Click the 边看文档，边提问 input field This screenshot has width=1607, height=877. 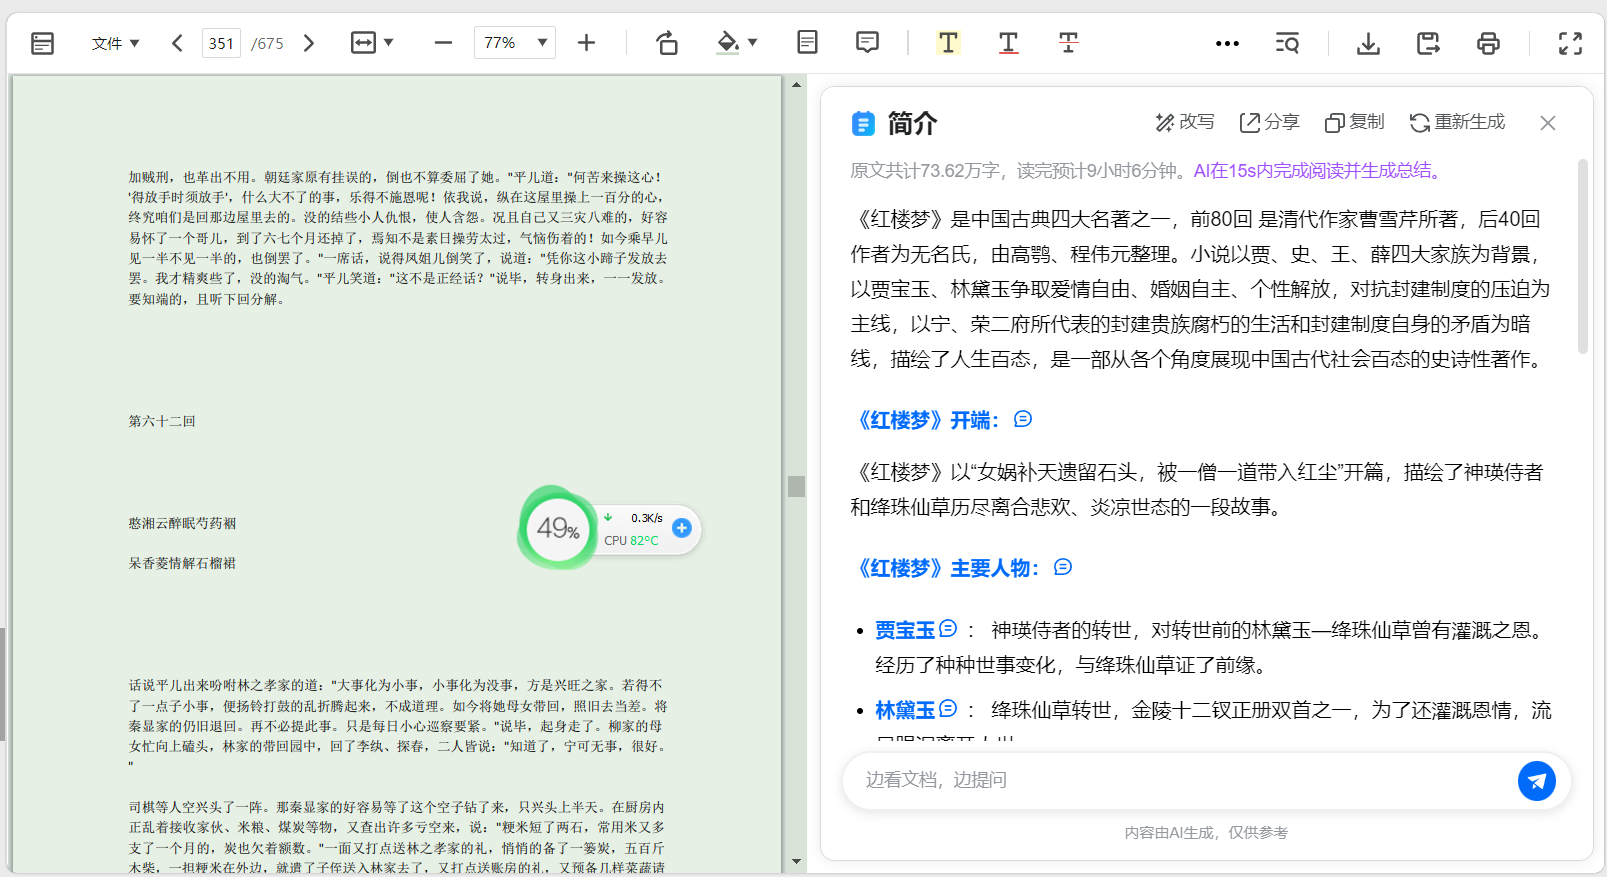1180,780
